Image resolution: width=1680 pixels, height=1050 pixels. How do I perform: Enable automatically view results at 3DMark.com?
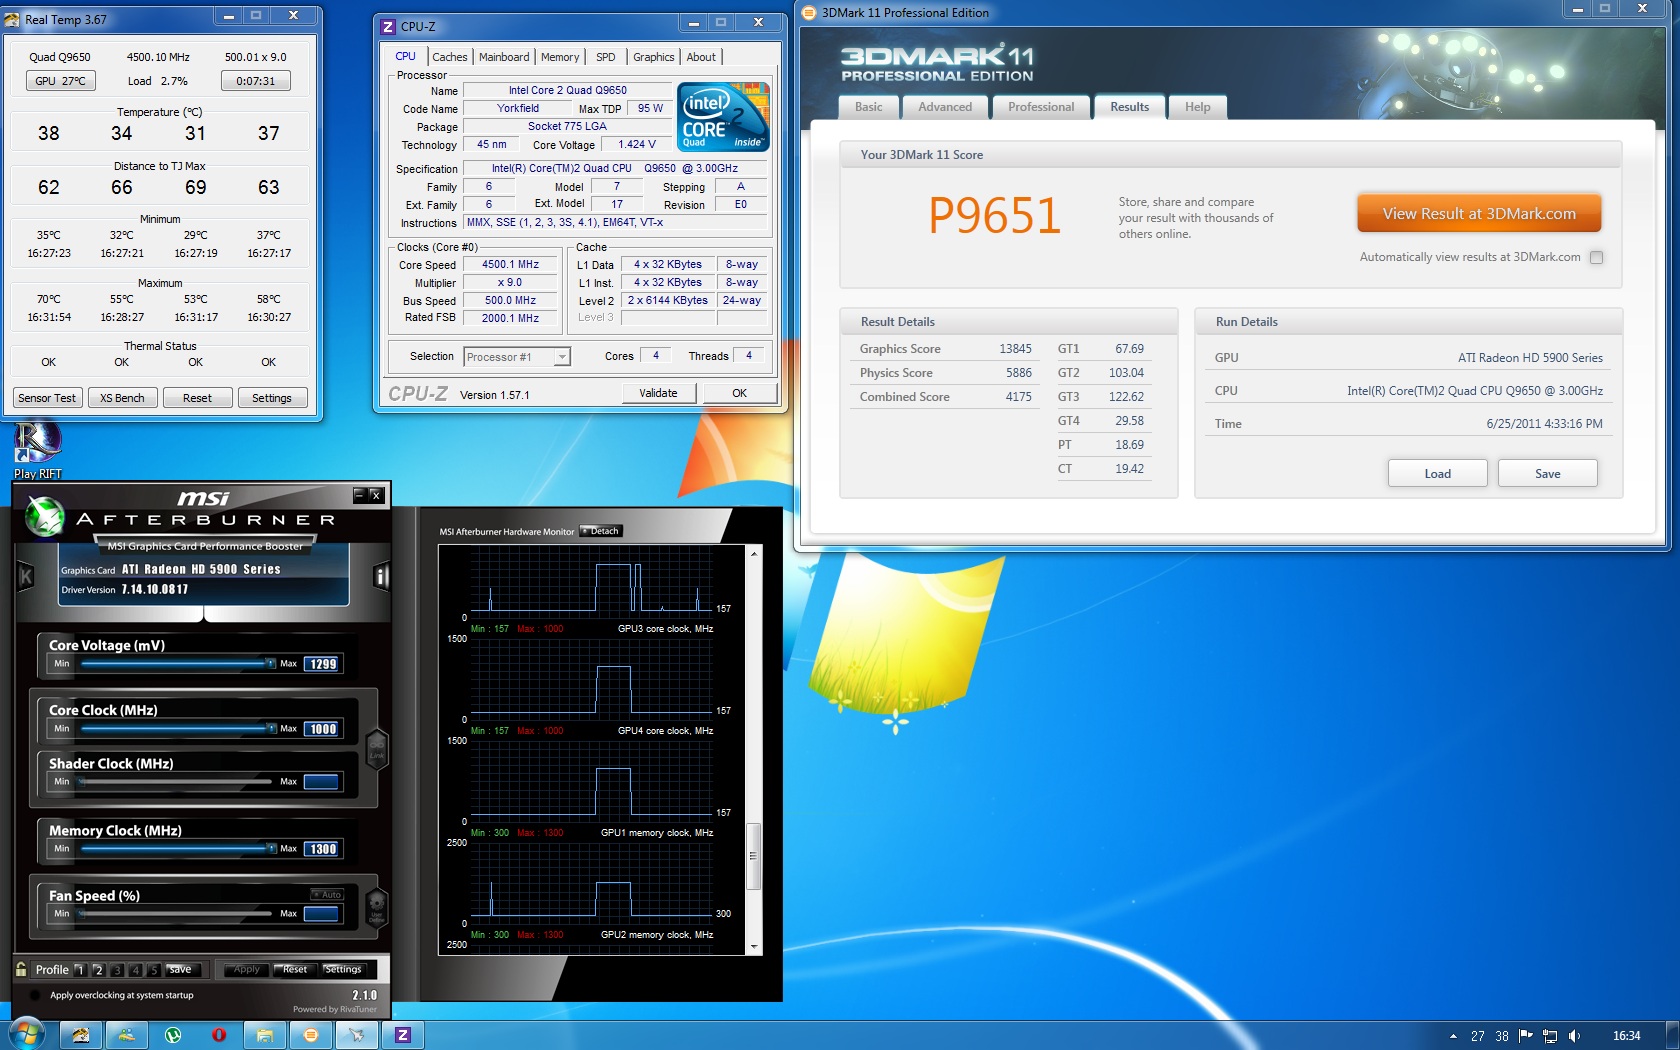[x=1596, y=257]
